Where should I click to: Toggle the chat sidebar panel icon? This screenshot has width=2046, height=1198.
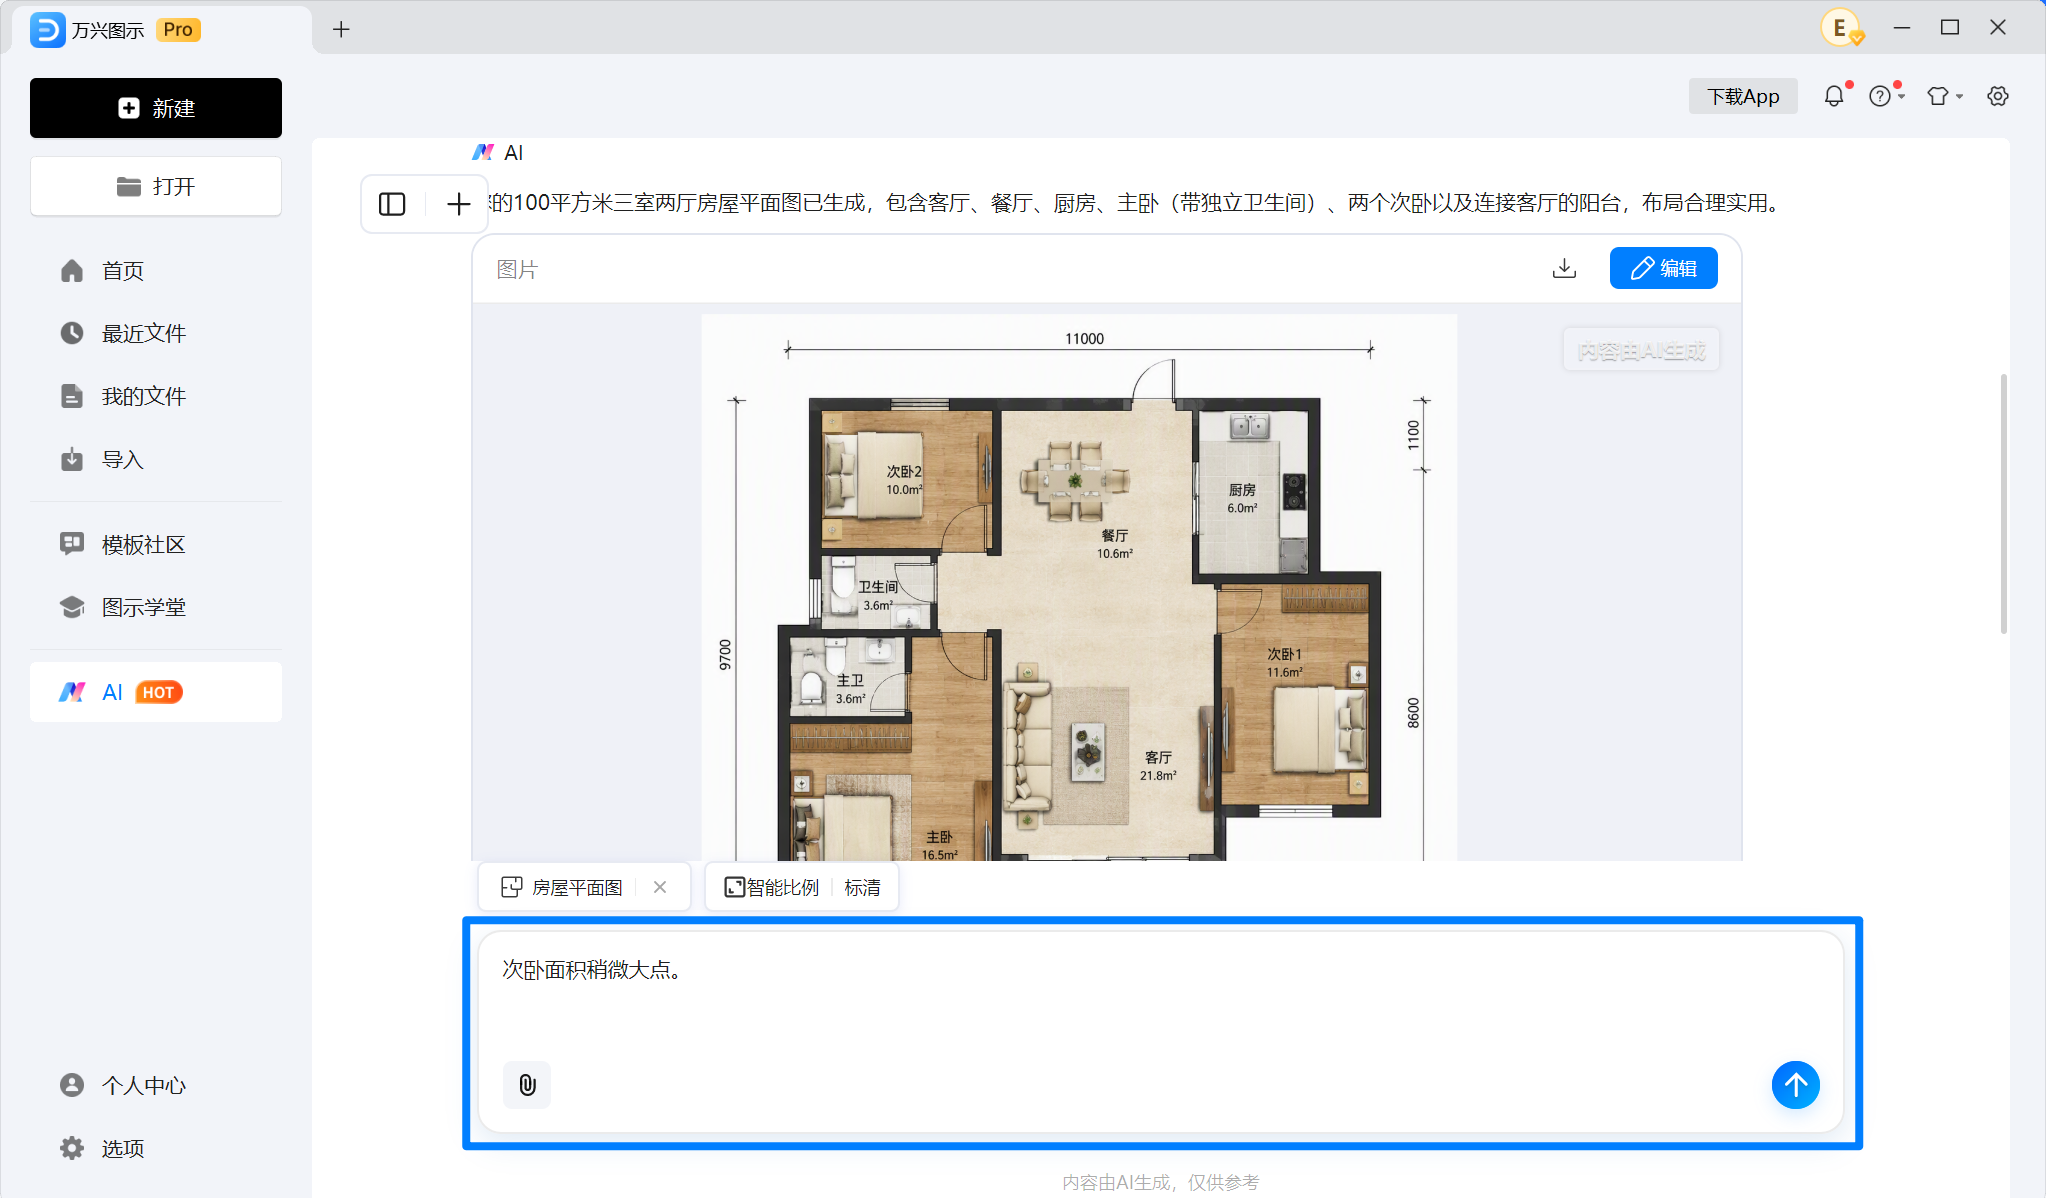coord(392,204)
